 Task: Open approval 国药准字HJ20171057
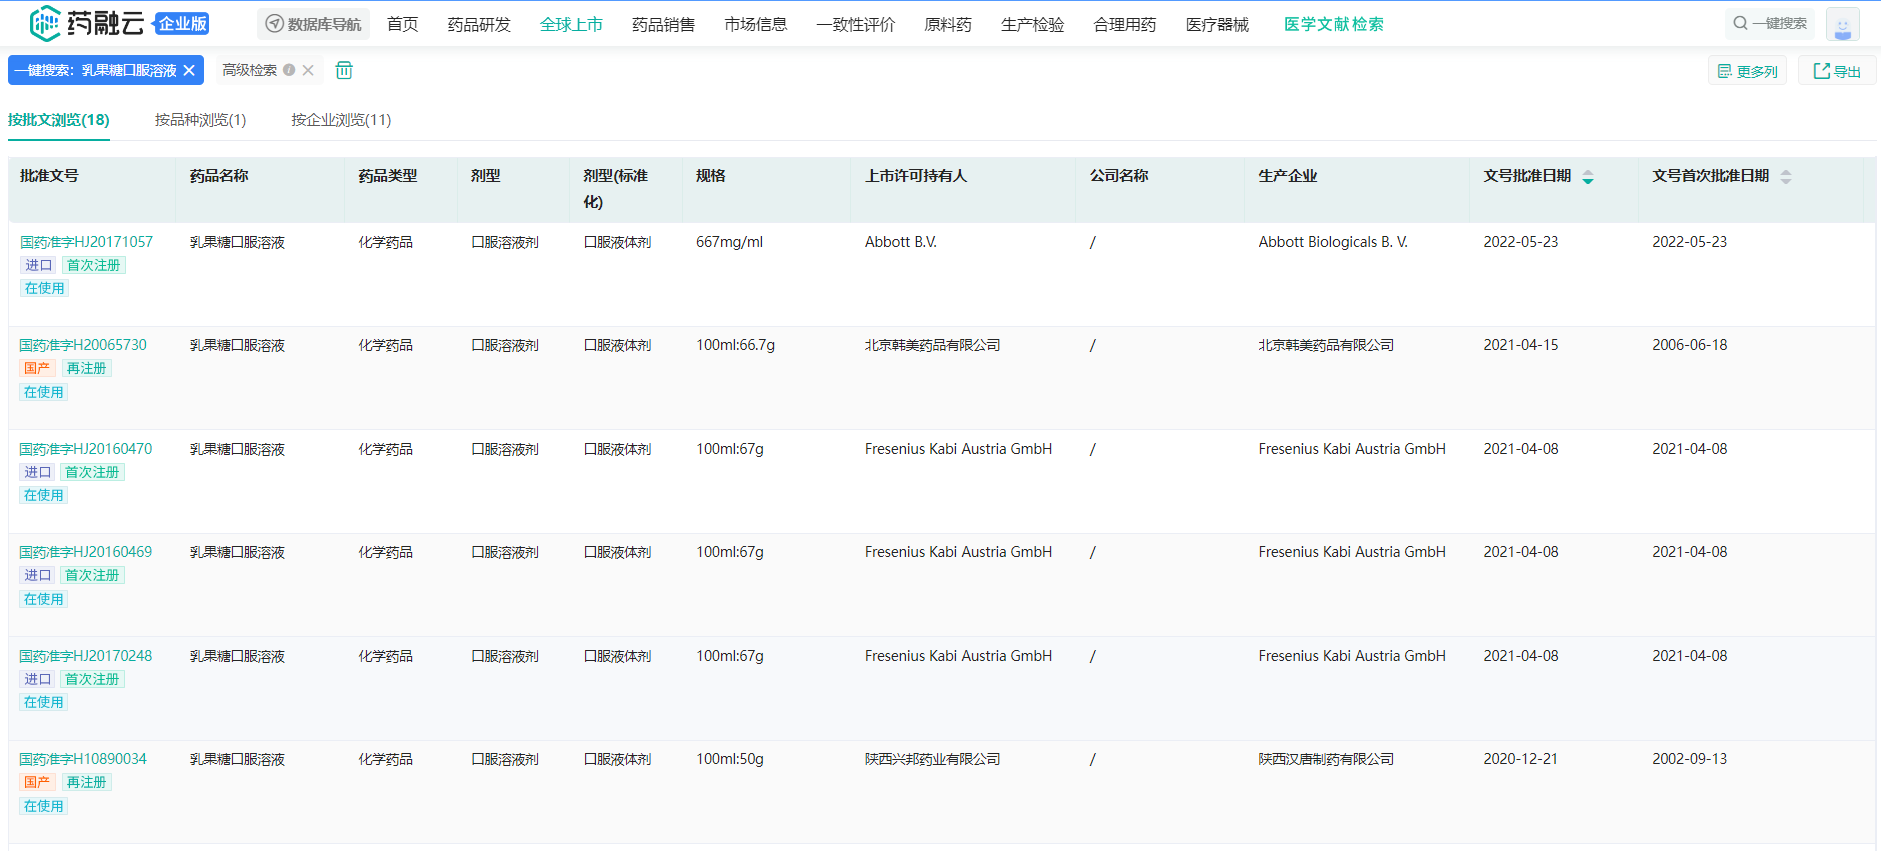click(x=86, y=242)
